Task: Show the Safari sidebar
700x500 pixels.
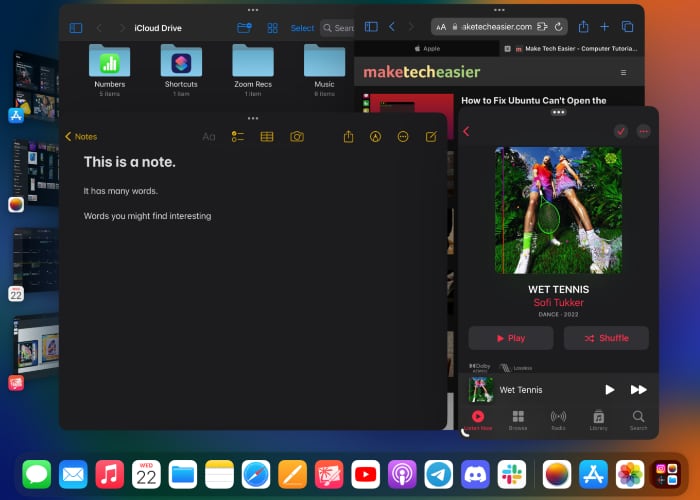Action: [371, 27]
